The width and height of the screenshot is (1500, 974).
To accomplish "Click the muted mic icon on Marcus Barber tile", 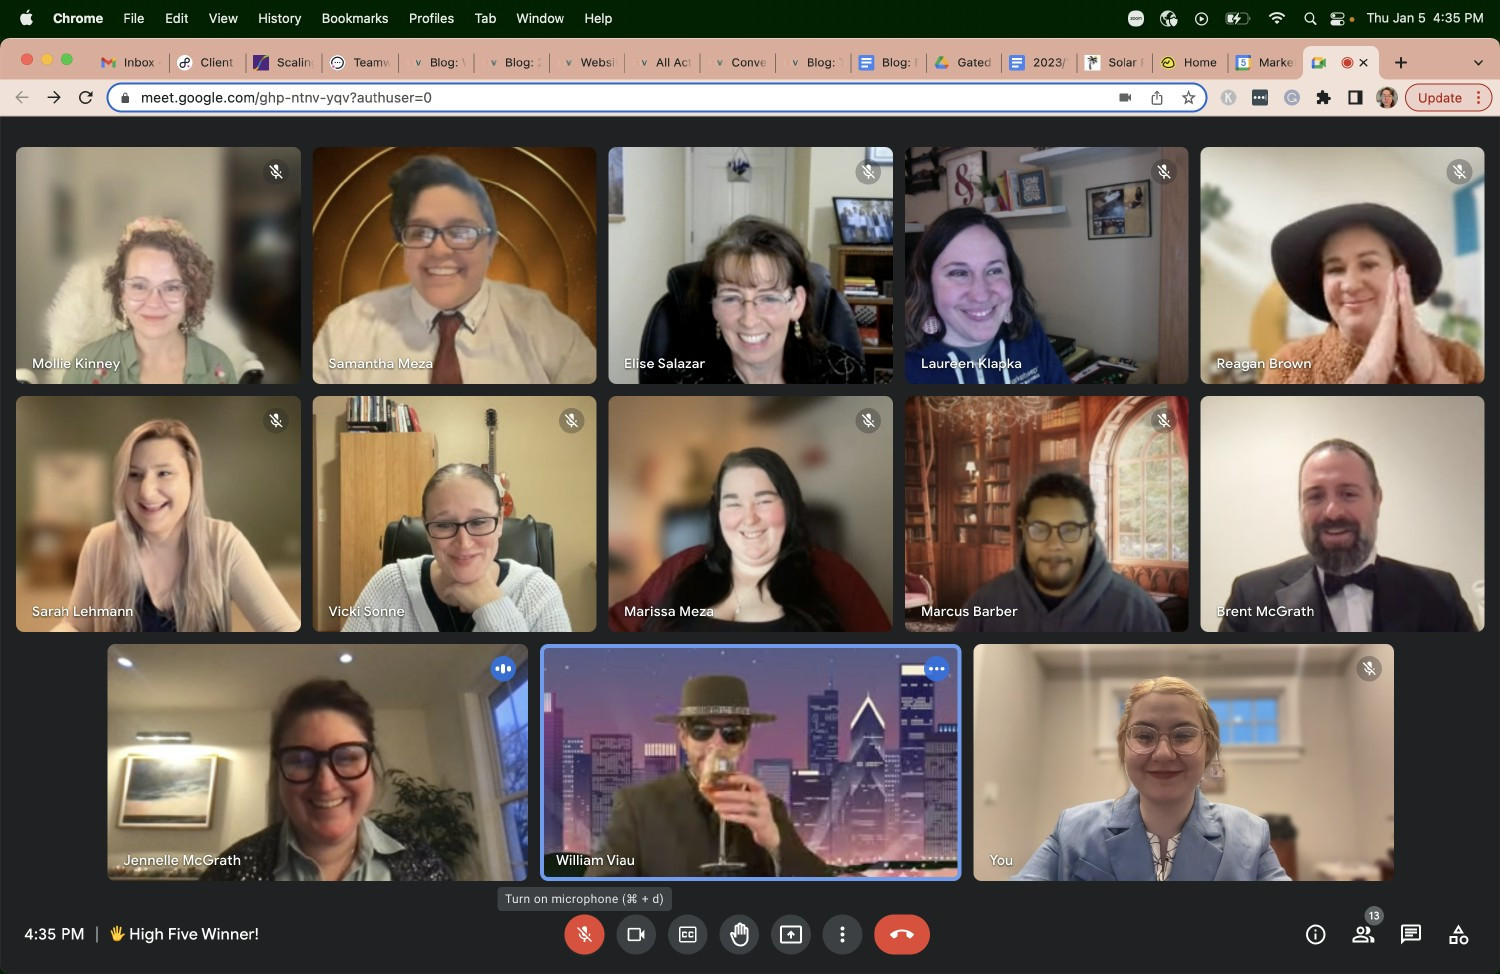I will 1164,420.
